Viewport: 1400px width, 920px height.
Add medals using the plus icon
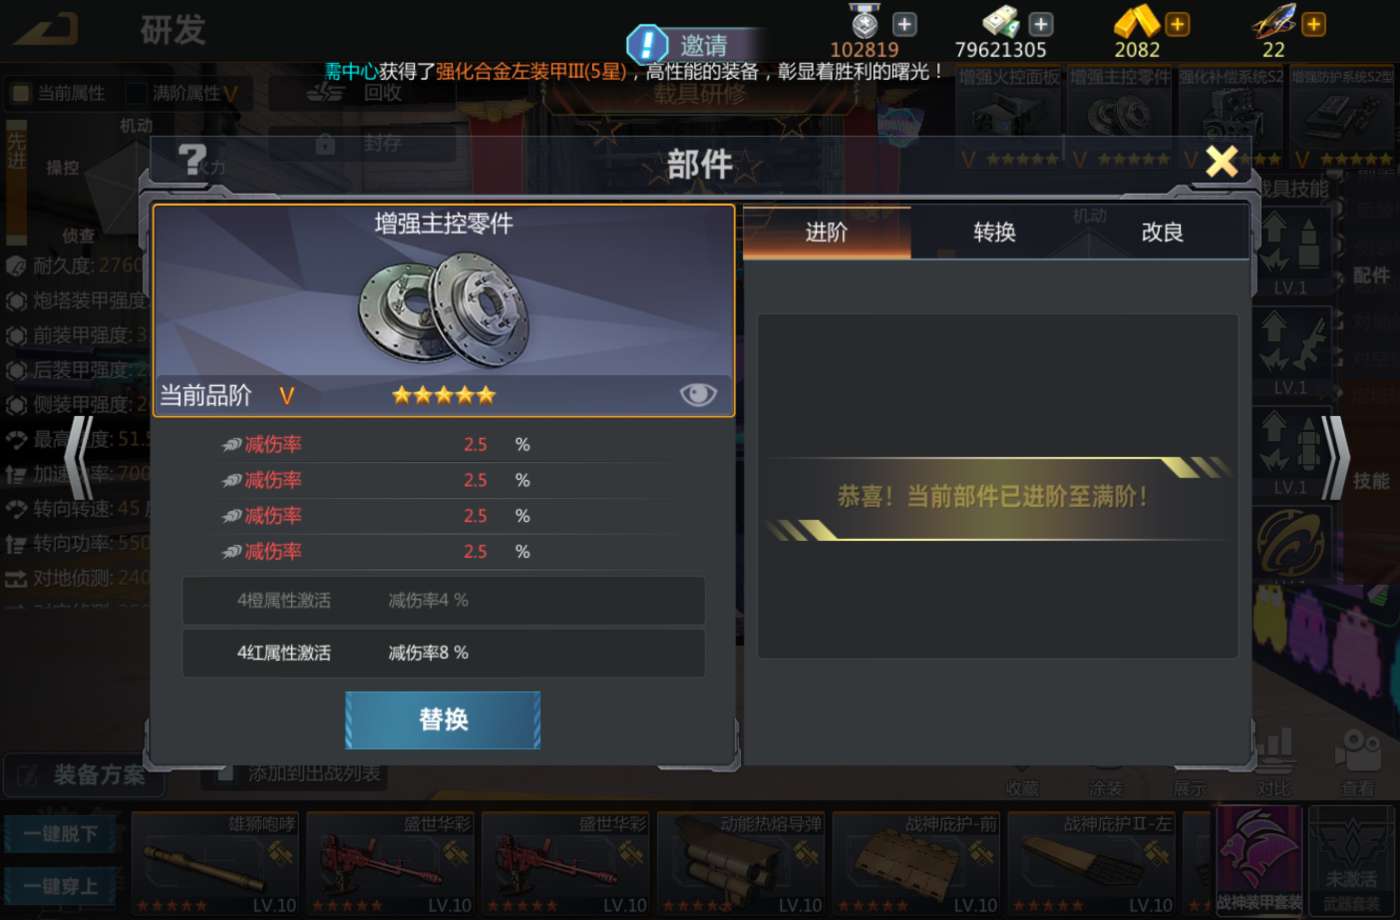(904, 24)
